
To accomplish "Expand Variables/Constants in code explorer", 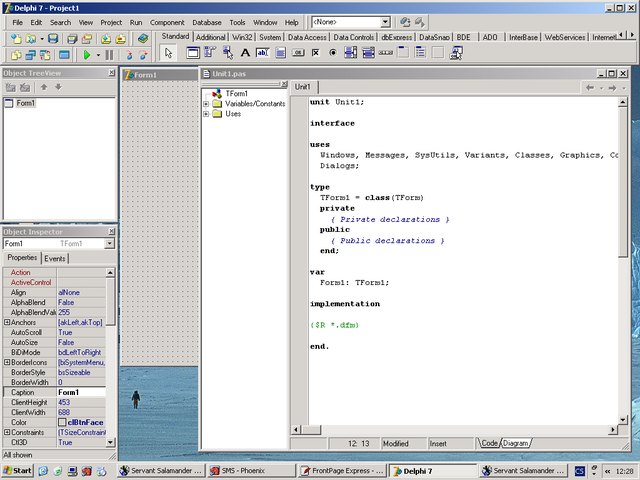I will coord(206,104).
